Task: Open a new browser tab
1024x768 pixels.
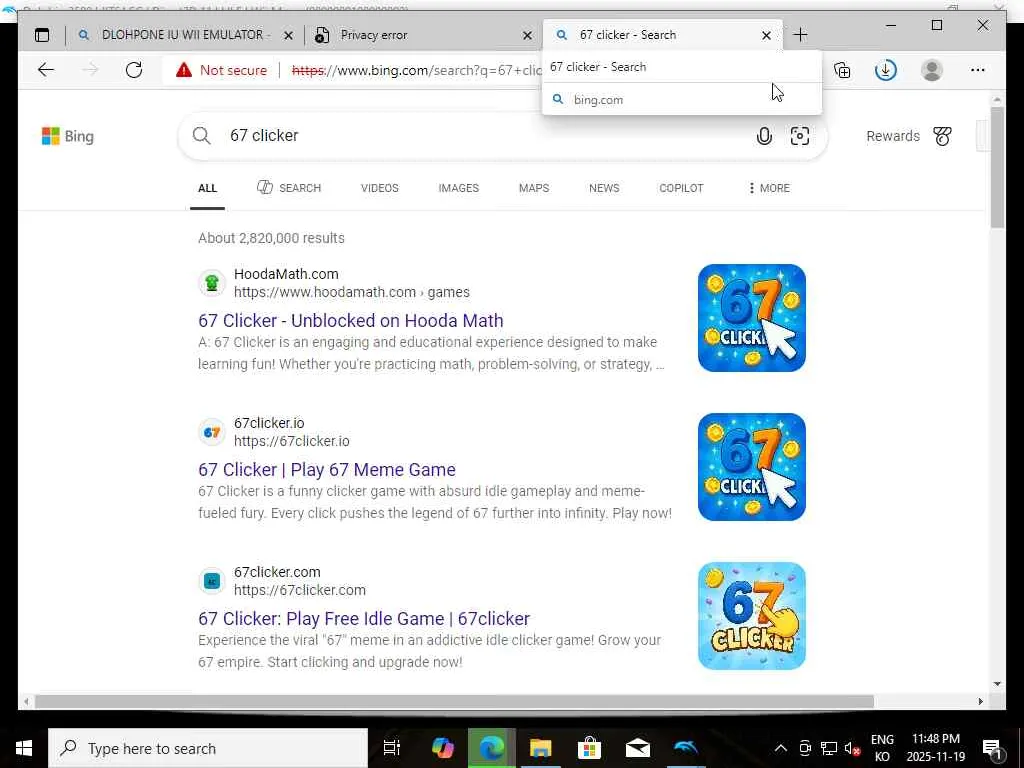Action: click(800, 35)
